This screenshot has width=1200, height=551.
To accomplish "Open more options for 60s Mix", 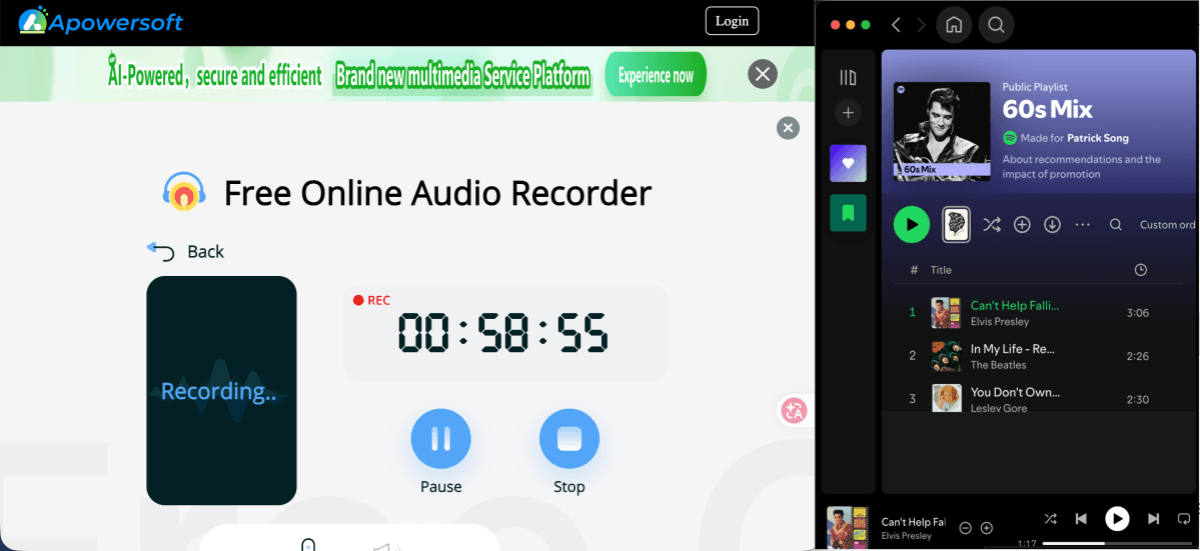I will 1082,225.
